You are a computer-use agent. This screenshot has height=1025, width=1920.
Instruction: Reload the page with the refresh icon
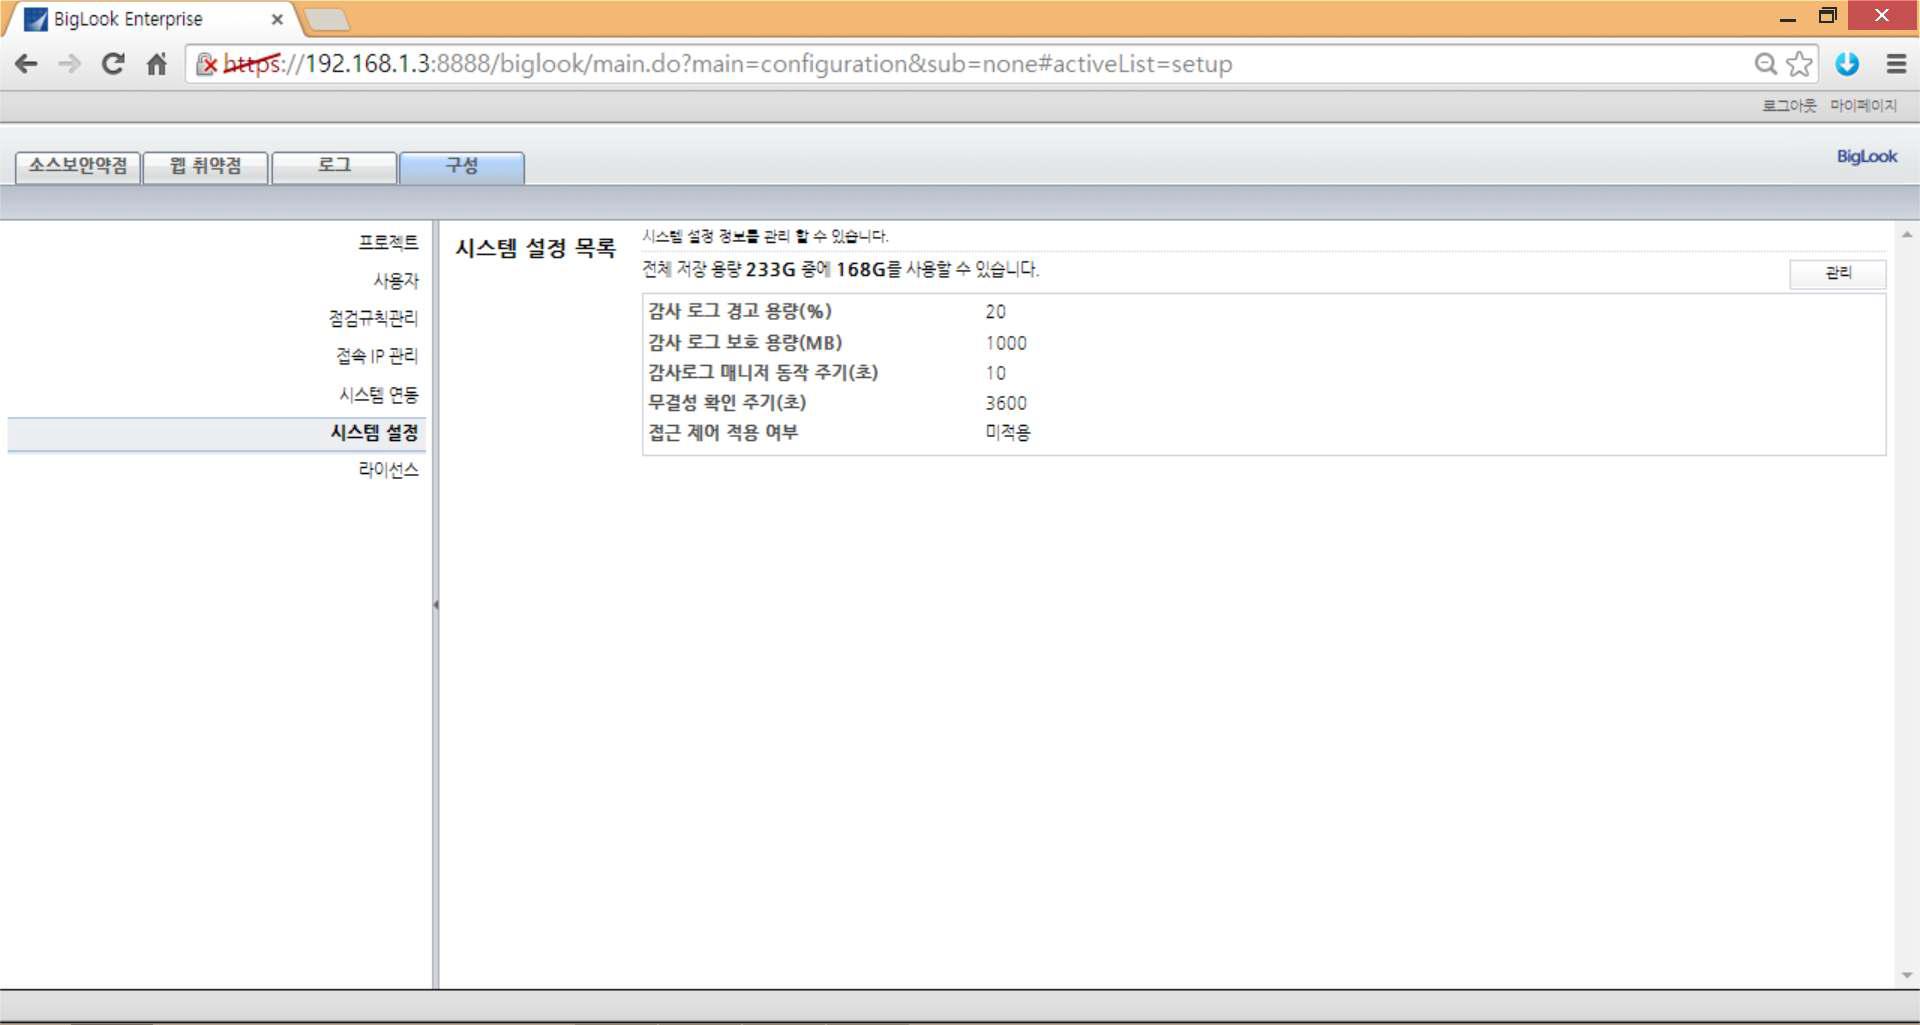coord(113,64)
